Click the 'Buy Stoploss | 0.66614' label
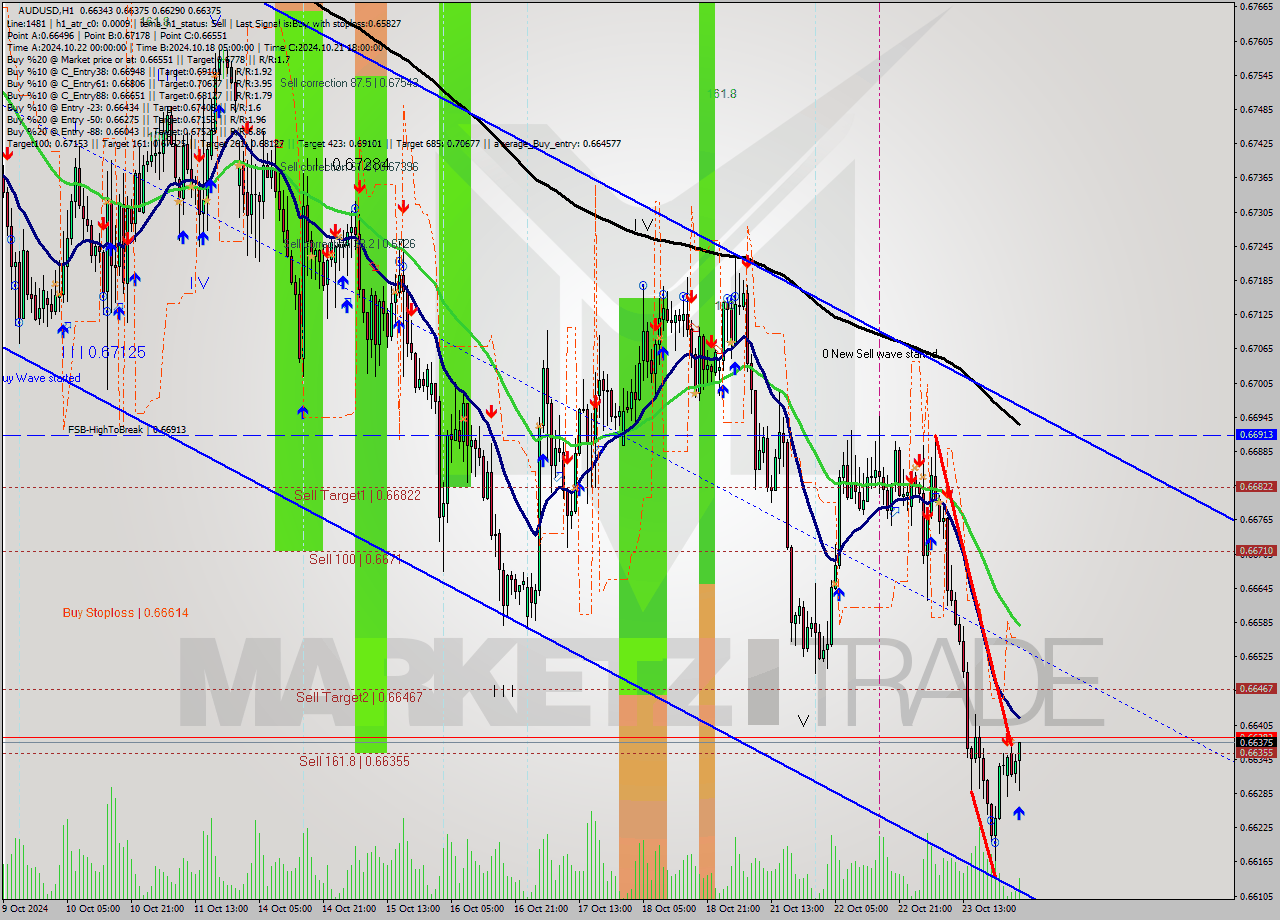Viewport: 1280px width, 920px height. pyautogui.click(x=125, y=612)
